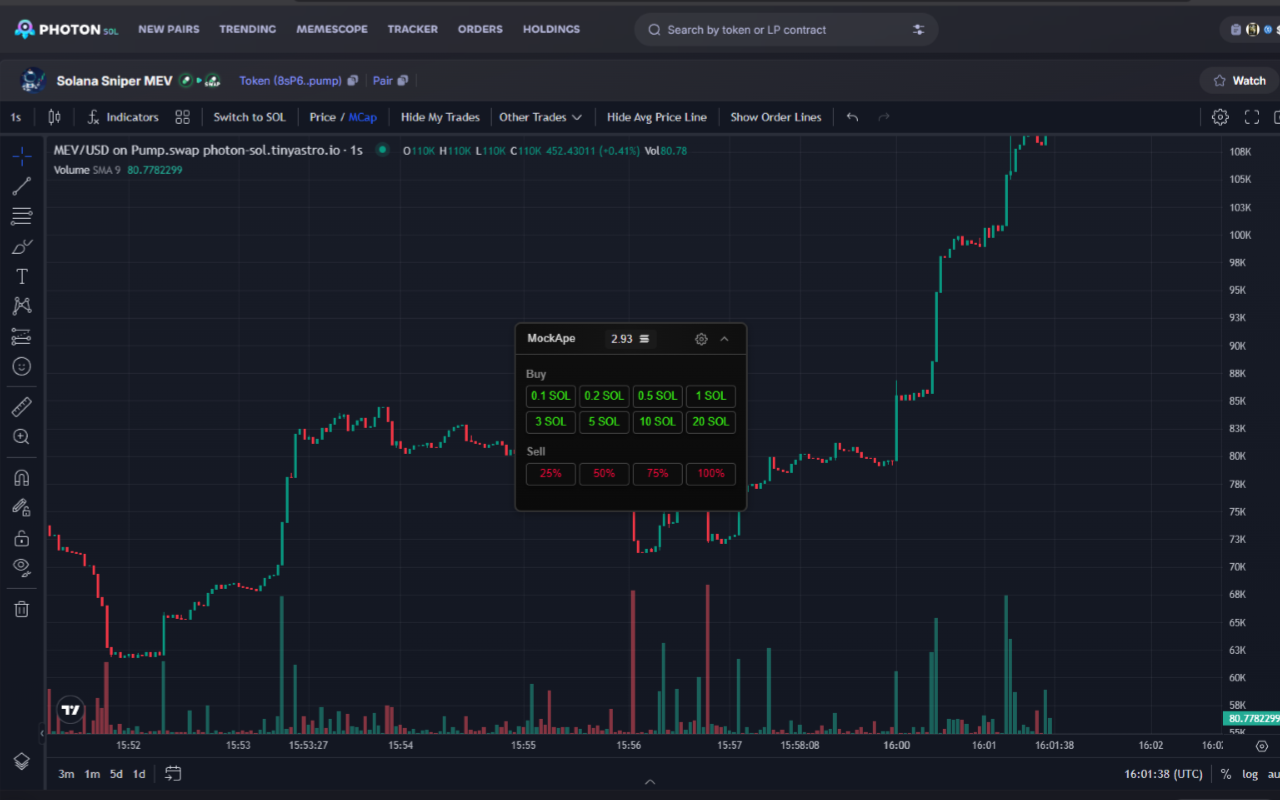Select the emoji sticker tool
Image resolution: width=1280 pixels, height=800 pixels.
click(22, 366)
